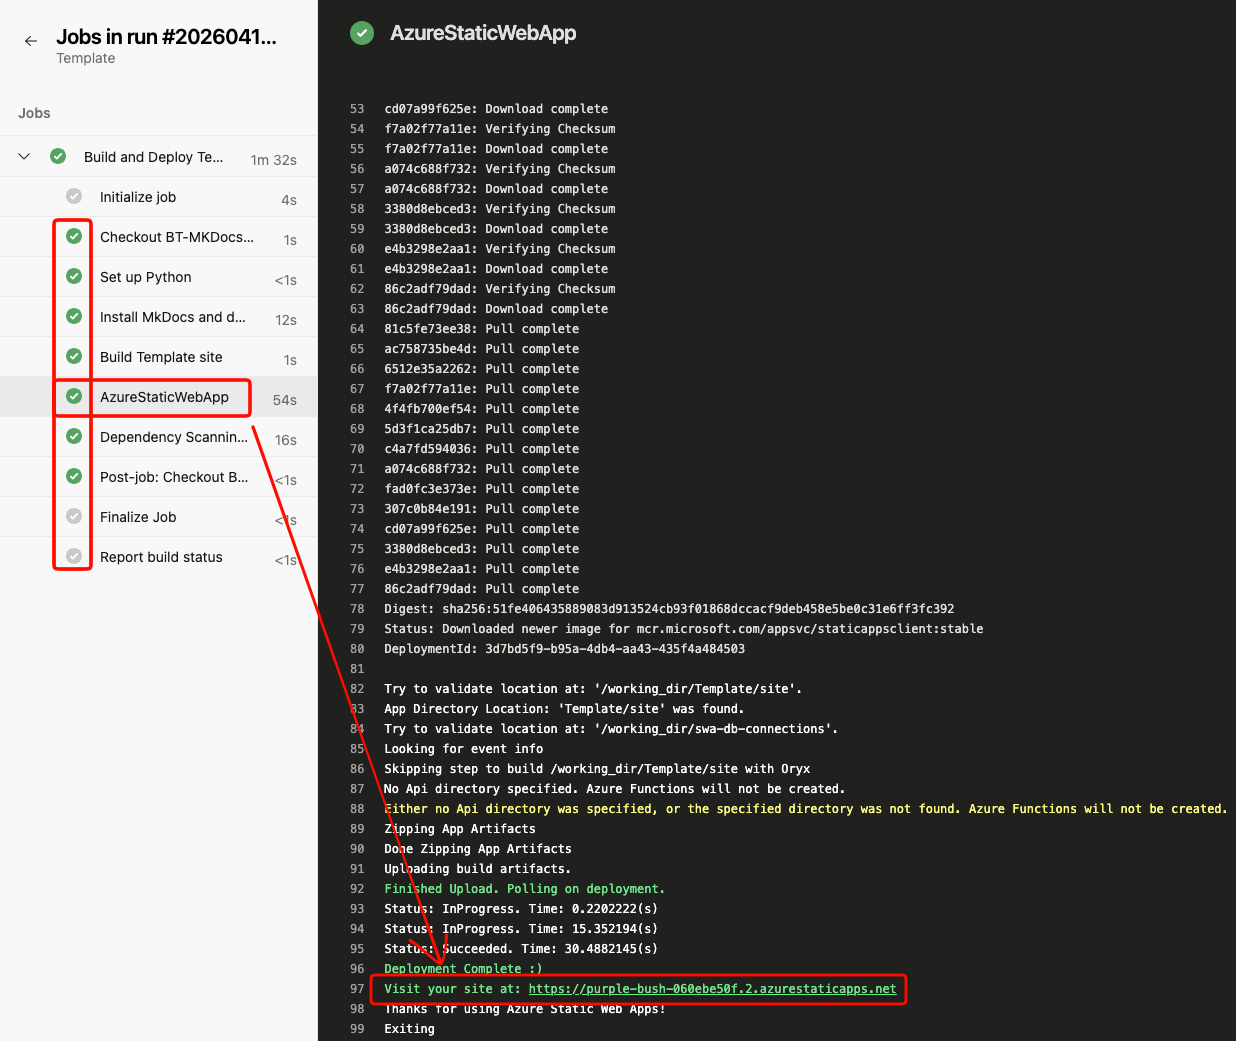Select the AzureStaticWebApp step
Viewport: 1236px width, 1041px height.
click(164, 397)
